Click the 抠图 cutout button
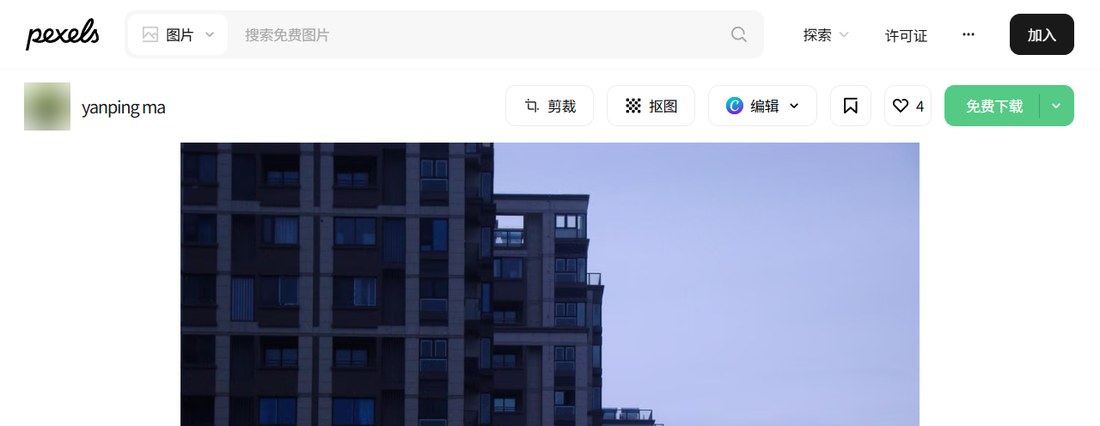 pyautogui.click(x=650, y=106)
